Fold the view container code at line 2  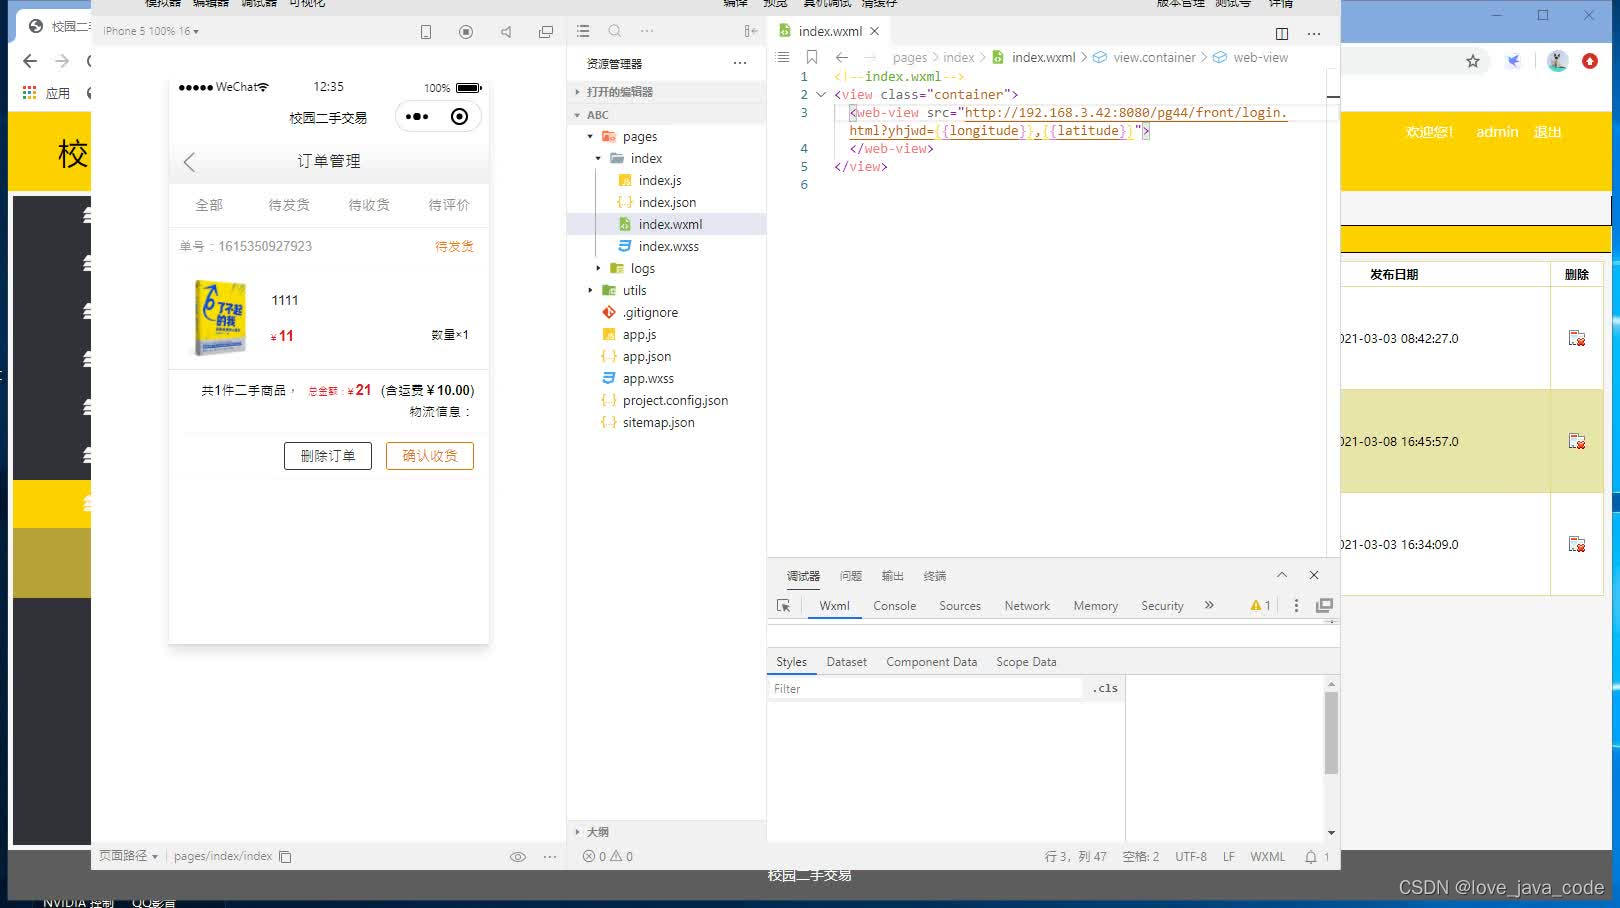click(x=821, y=95)
